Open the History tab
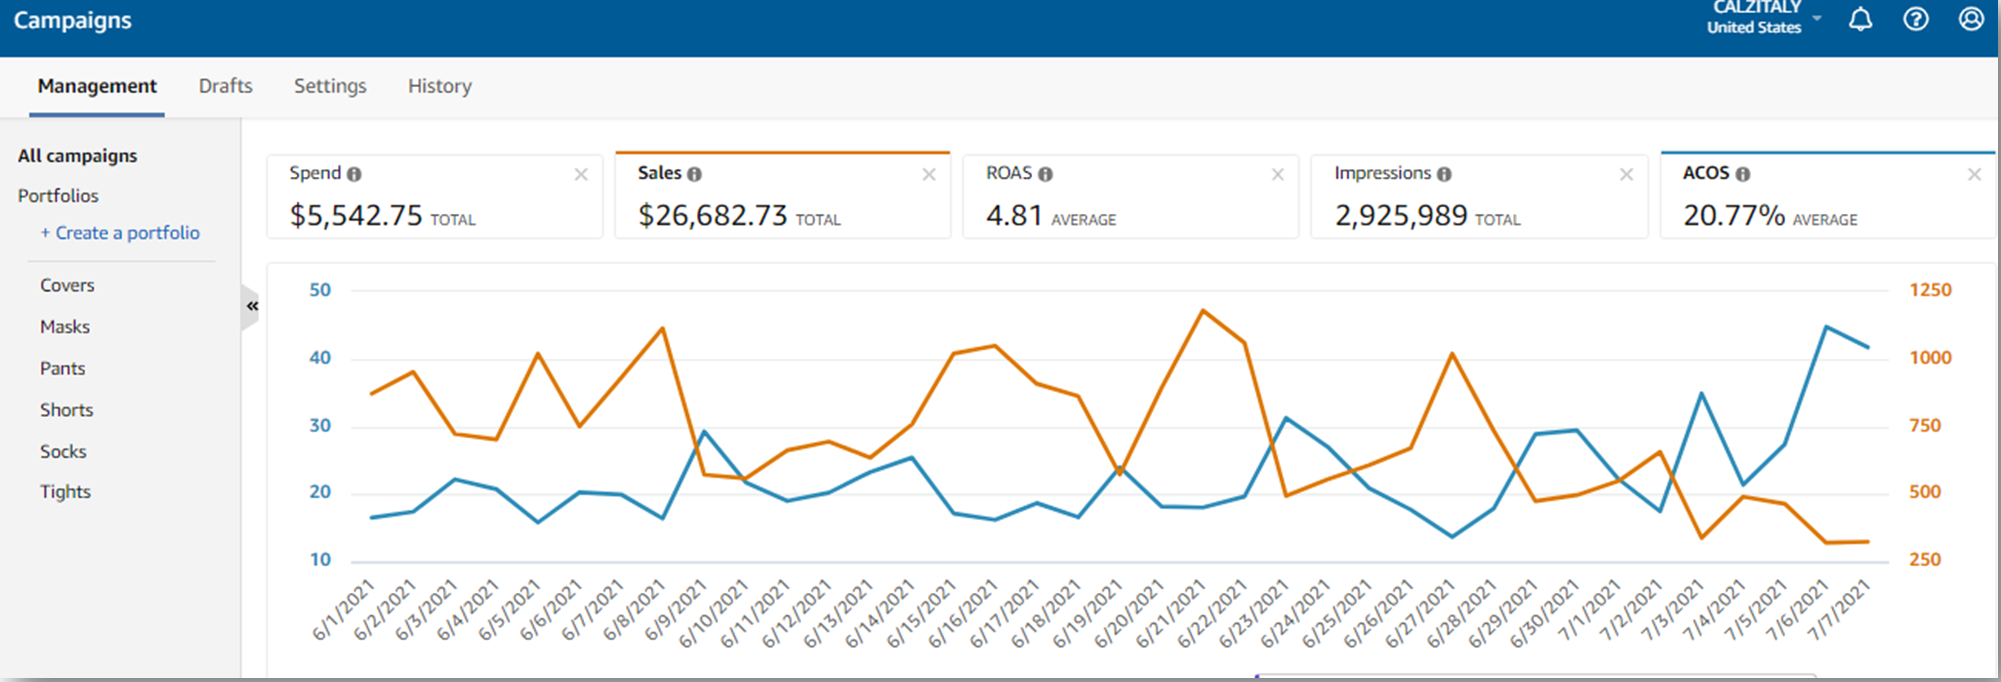 [440, 87]
